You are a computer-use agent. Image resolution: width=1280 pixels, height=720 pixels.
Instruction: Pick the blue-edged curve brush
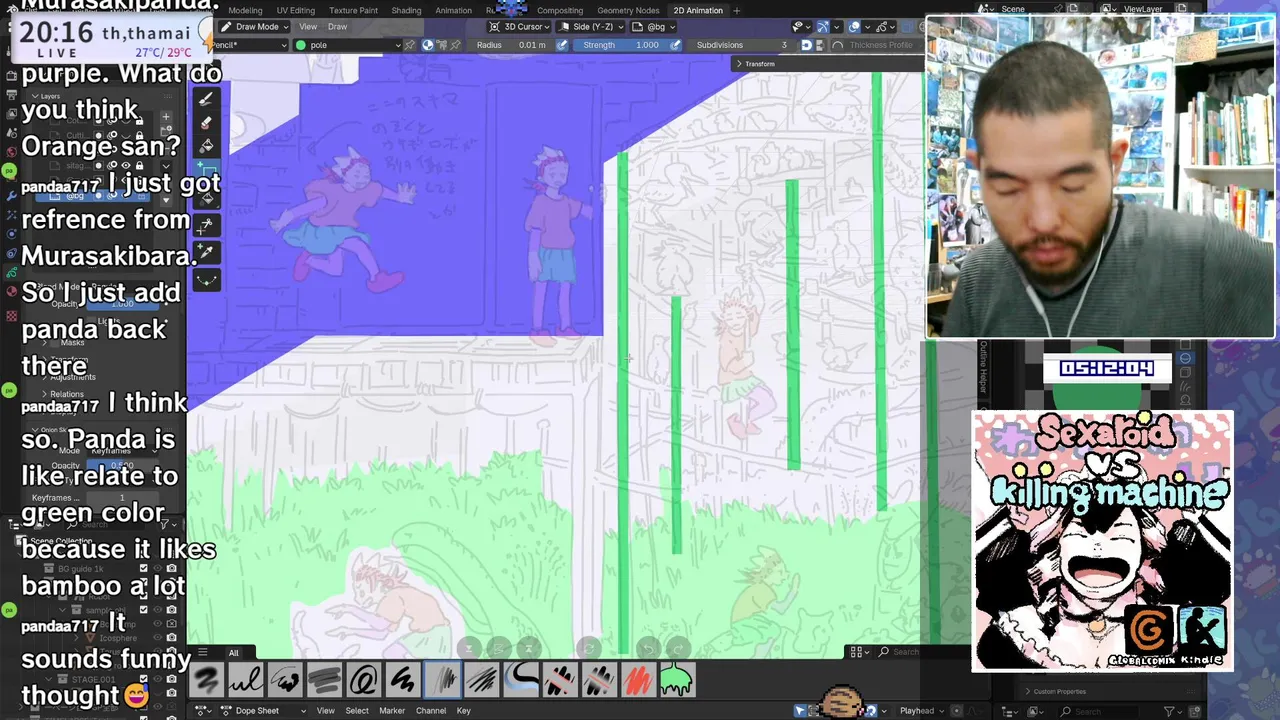520,681
